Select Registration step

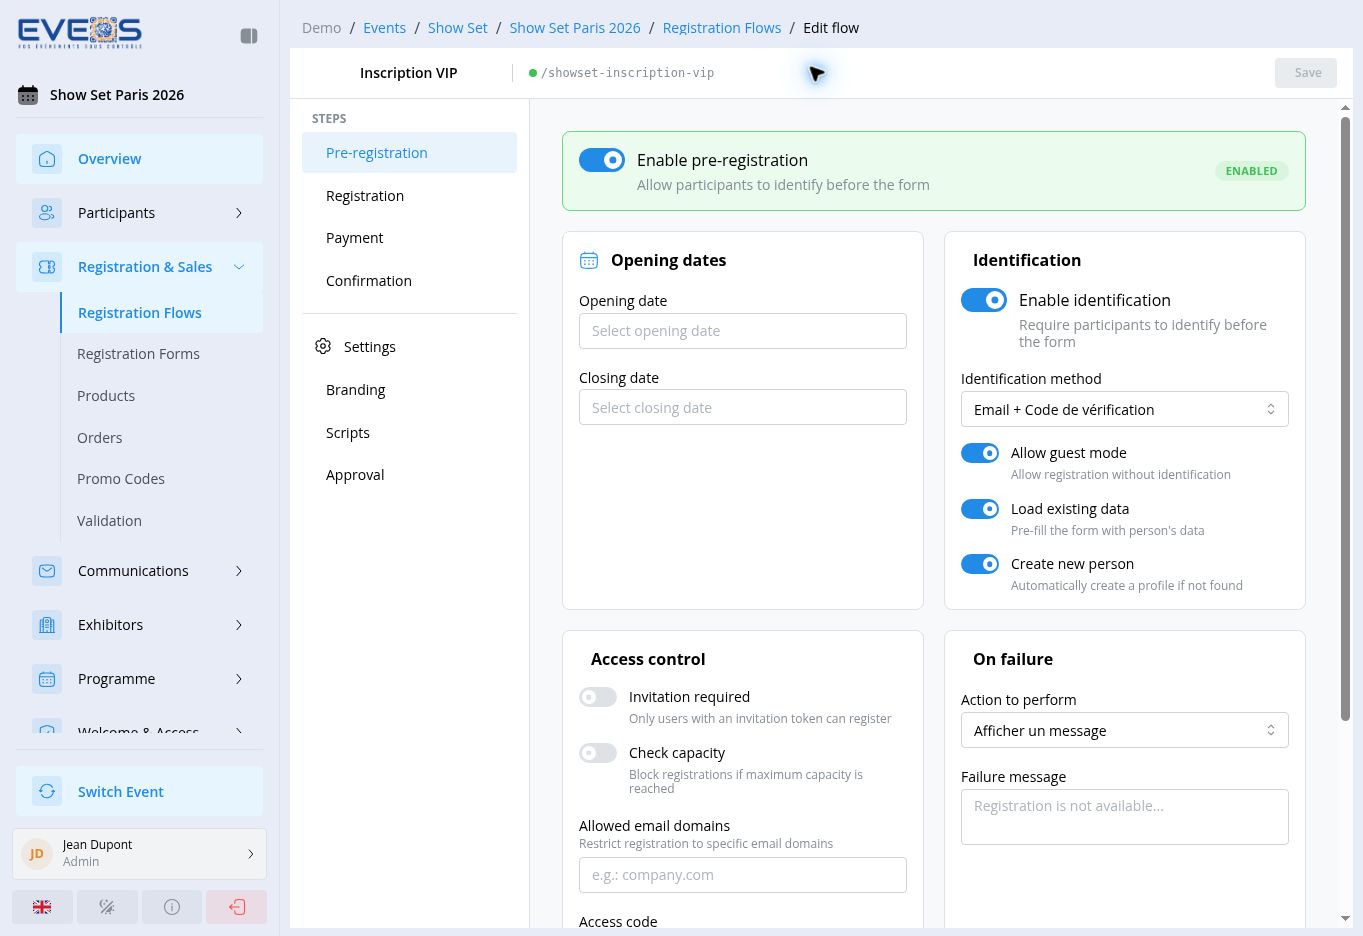tap(409, 196)
